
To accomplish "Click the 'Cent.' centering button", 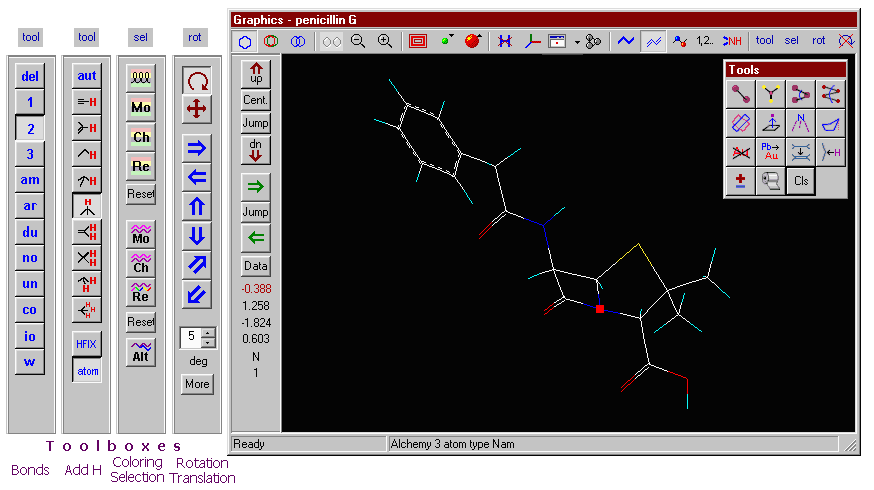I will (x=256, y=100).
